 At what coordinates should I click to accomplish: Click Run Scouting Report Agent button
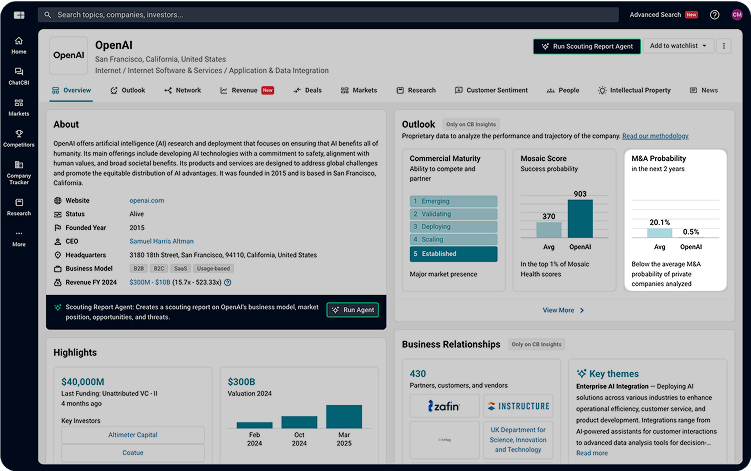coord(585,46)
